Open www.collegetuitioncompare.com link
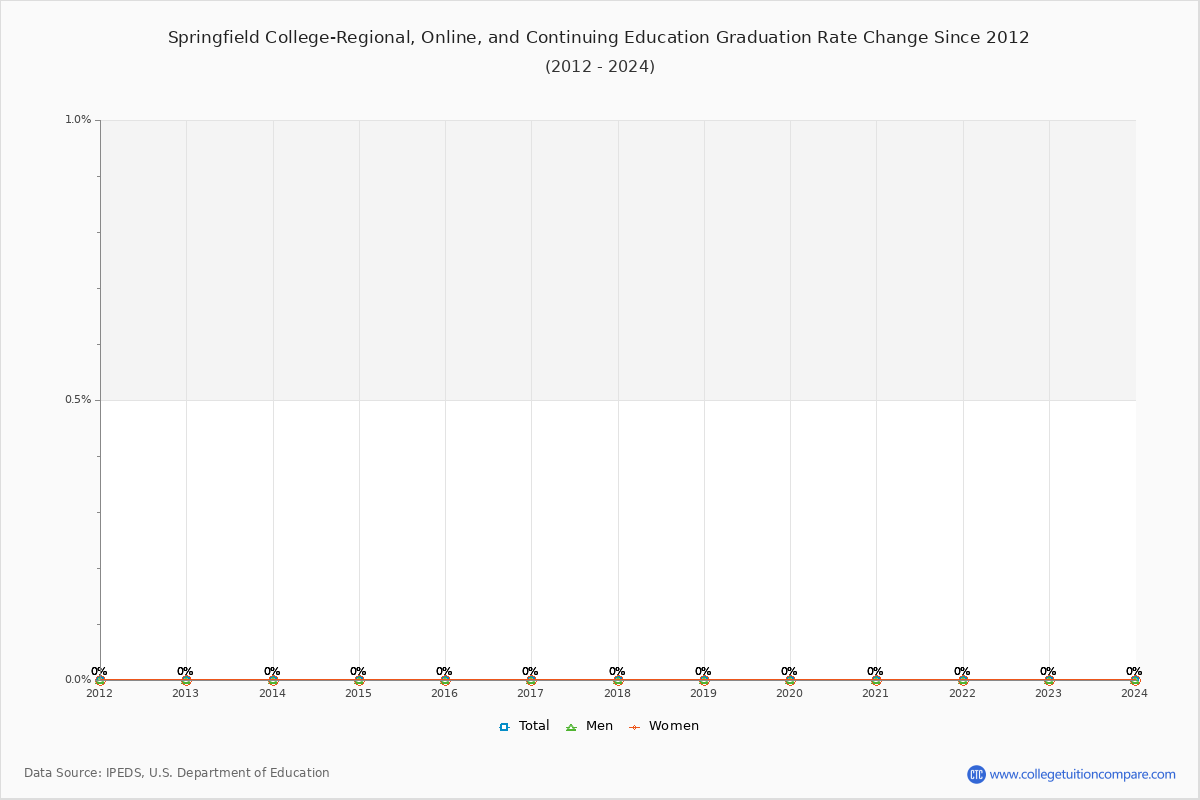 point(1082,774)
